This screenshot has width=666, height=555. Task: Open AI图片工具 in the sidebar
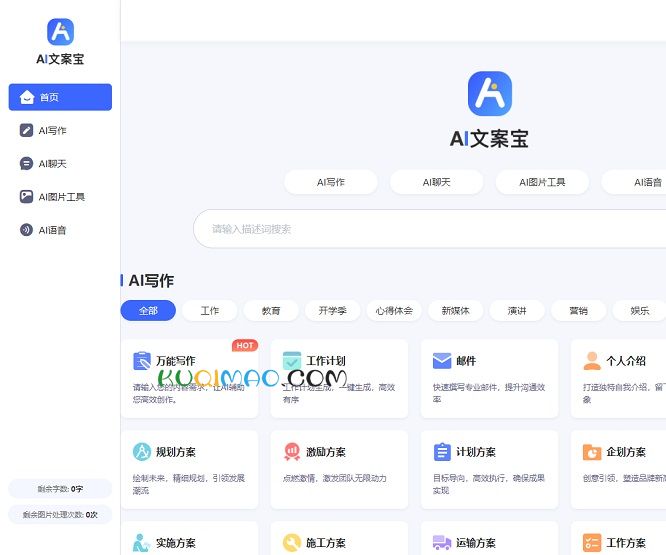60,197
